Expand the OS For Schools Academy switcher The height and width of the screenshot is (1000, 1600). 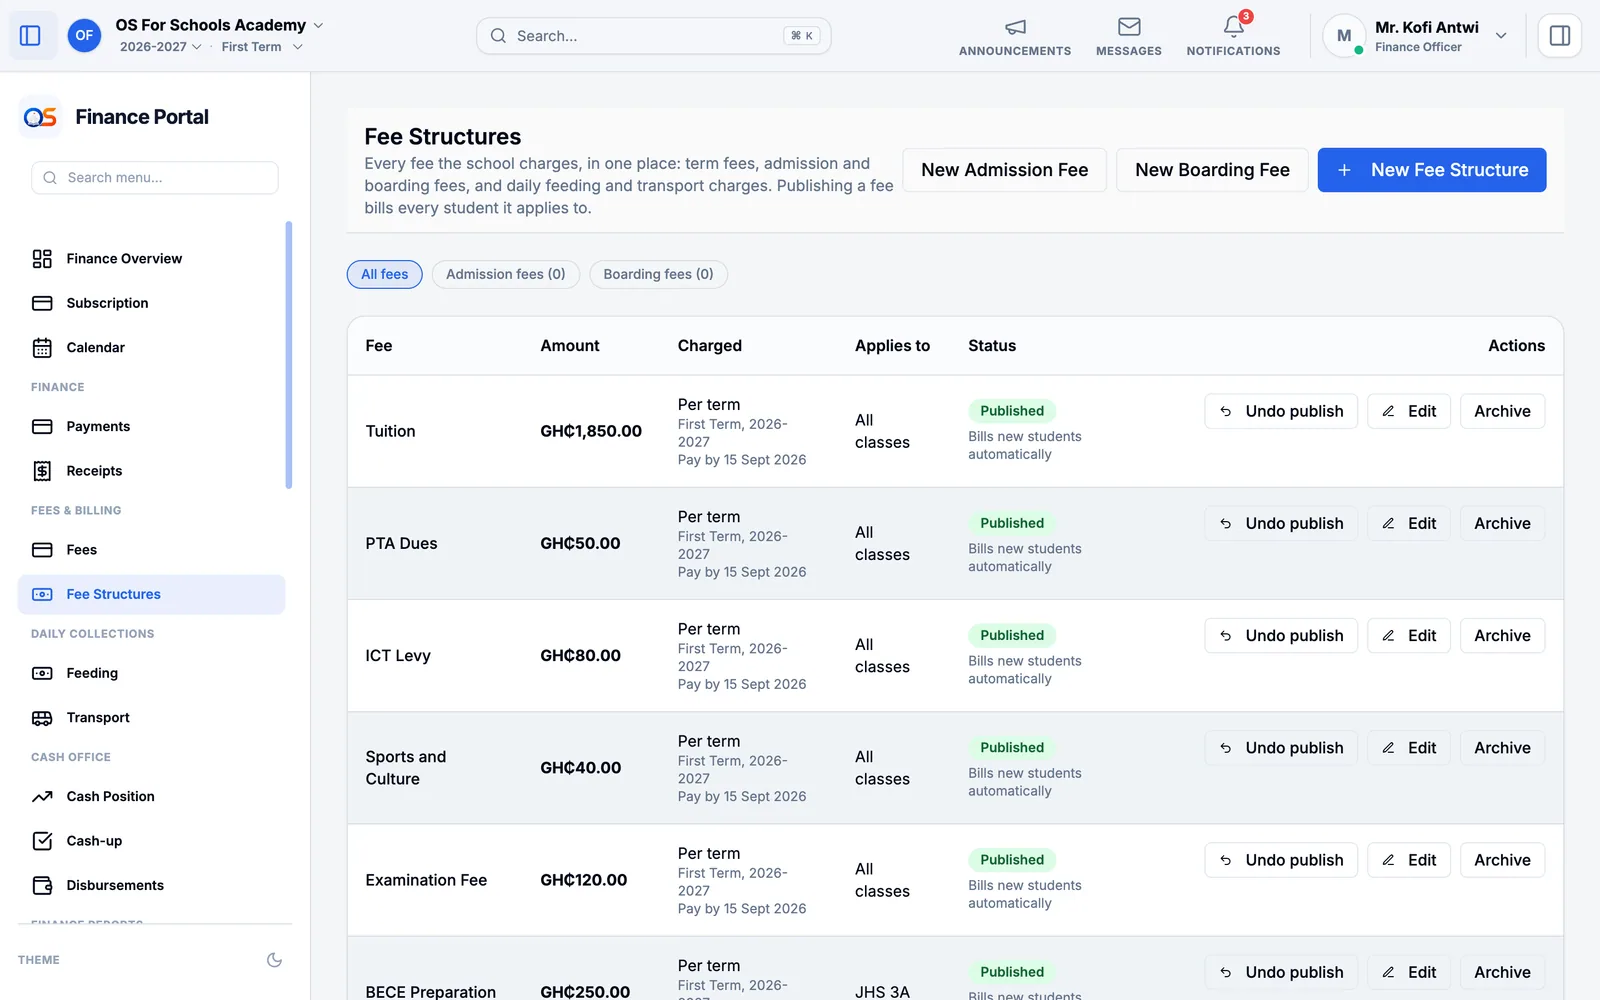click(x=219, y=25)
